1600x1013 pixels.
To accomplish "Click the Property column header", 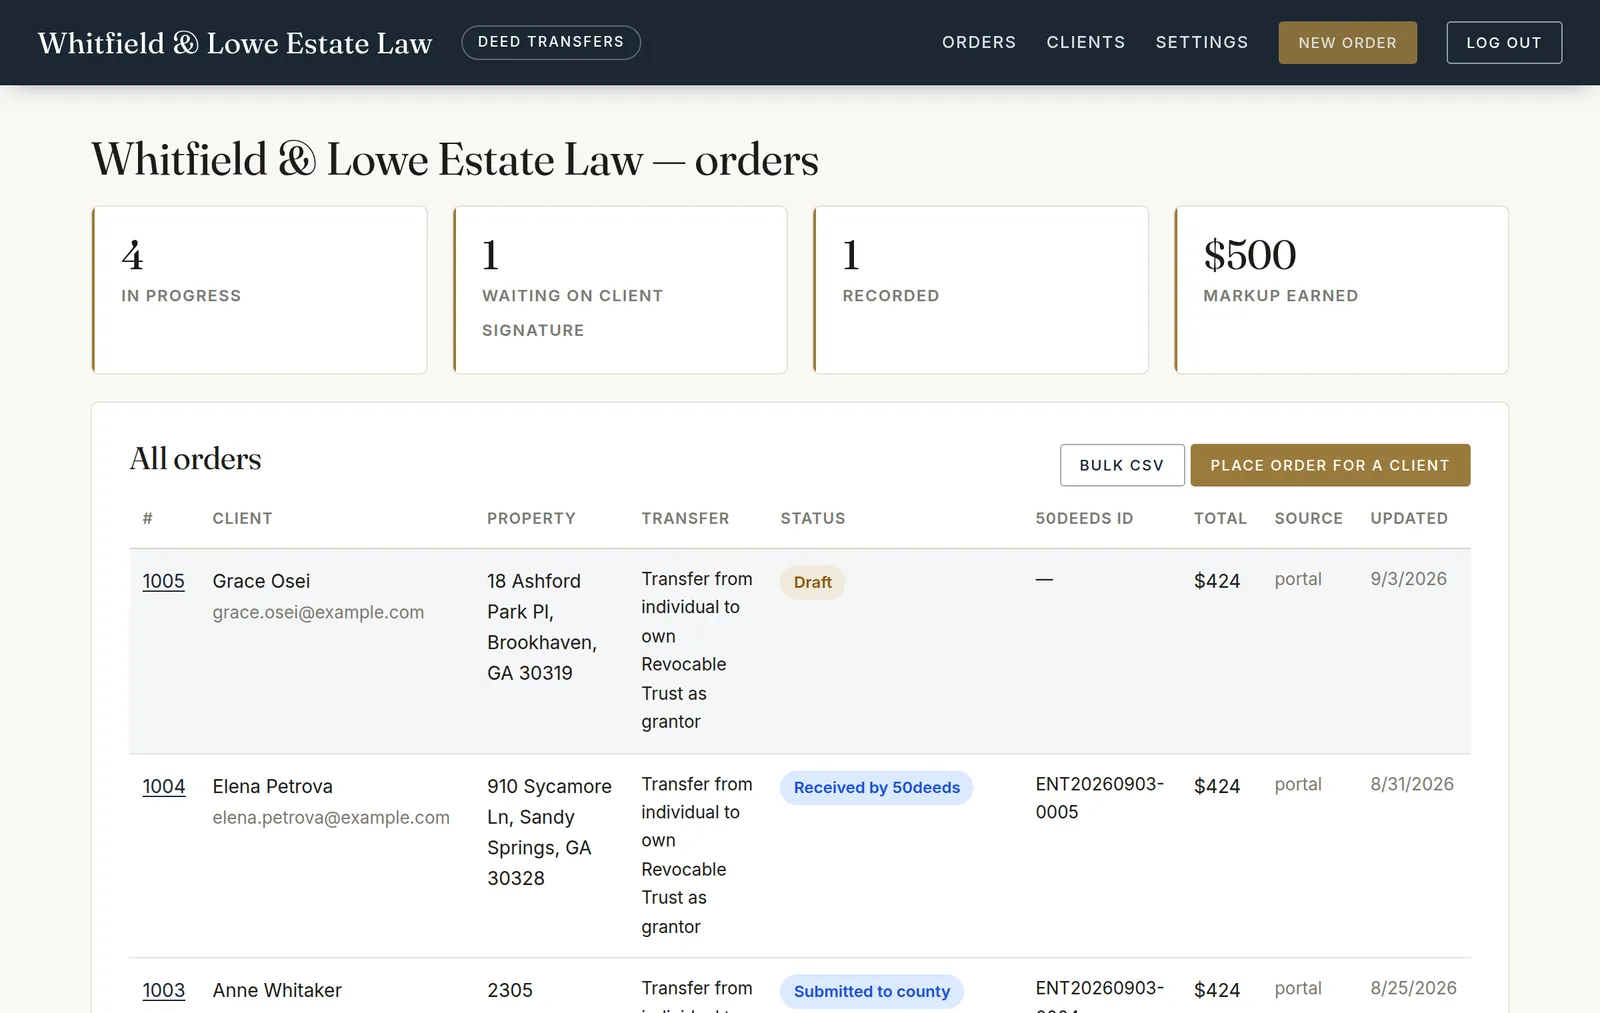I will click(x=531, y=518).
